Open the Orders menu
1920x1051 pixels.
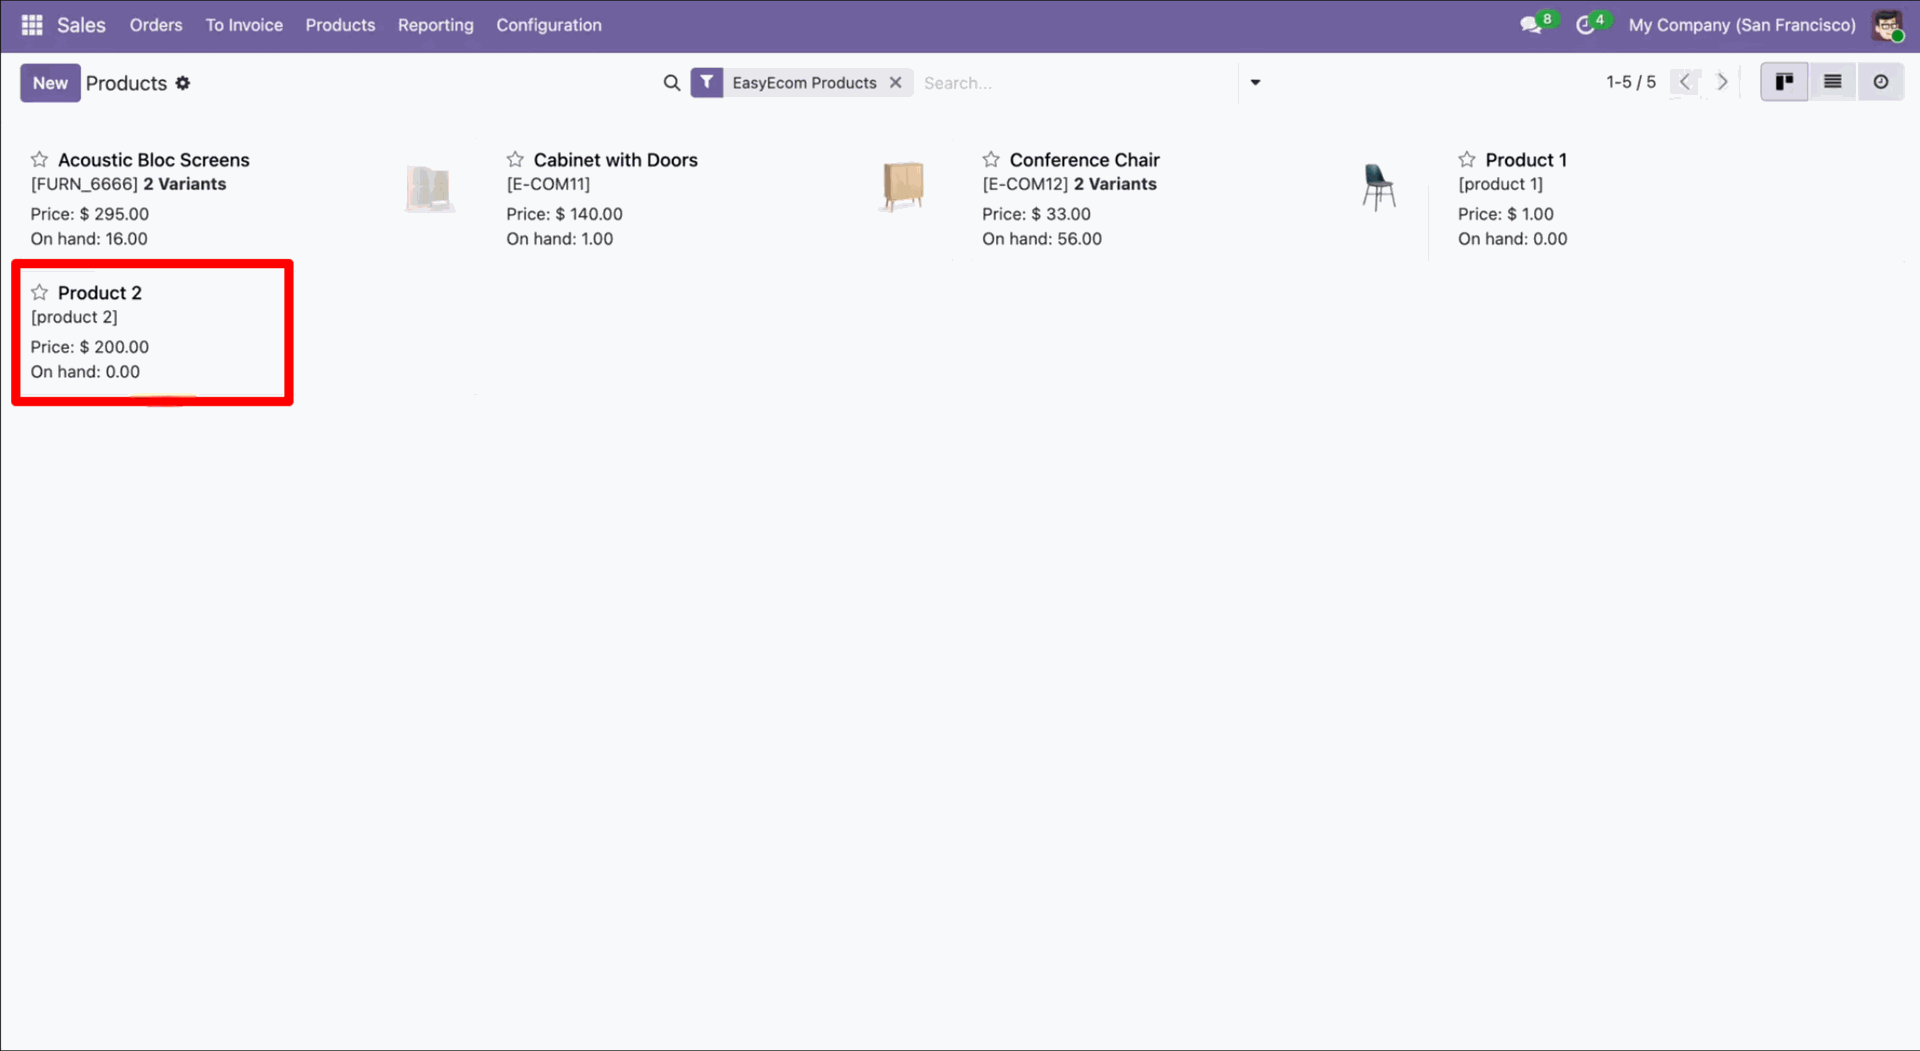coord(156,25)
